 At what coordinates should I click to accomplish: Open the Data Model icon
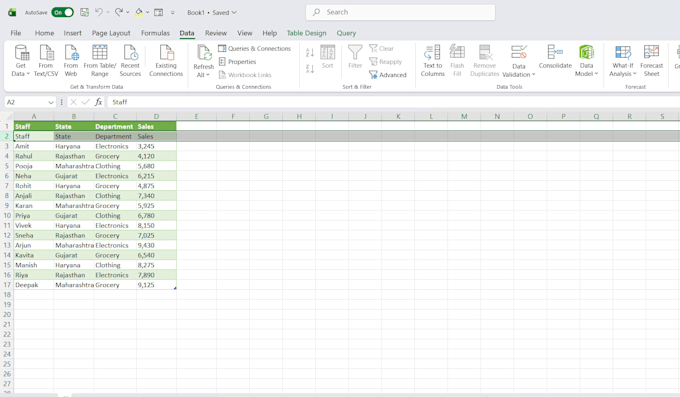click(586, 53)
